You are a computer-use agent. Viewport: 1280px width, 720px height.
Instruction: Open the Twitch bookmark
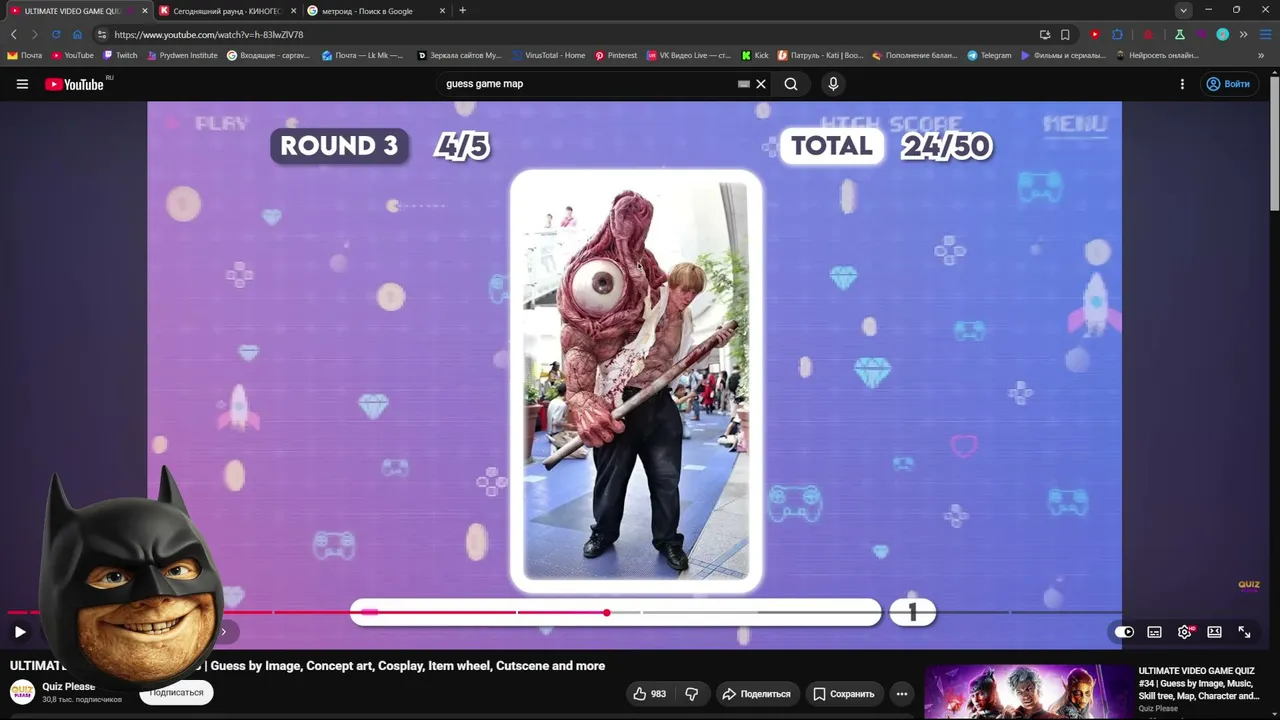[121, 55]
